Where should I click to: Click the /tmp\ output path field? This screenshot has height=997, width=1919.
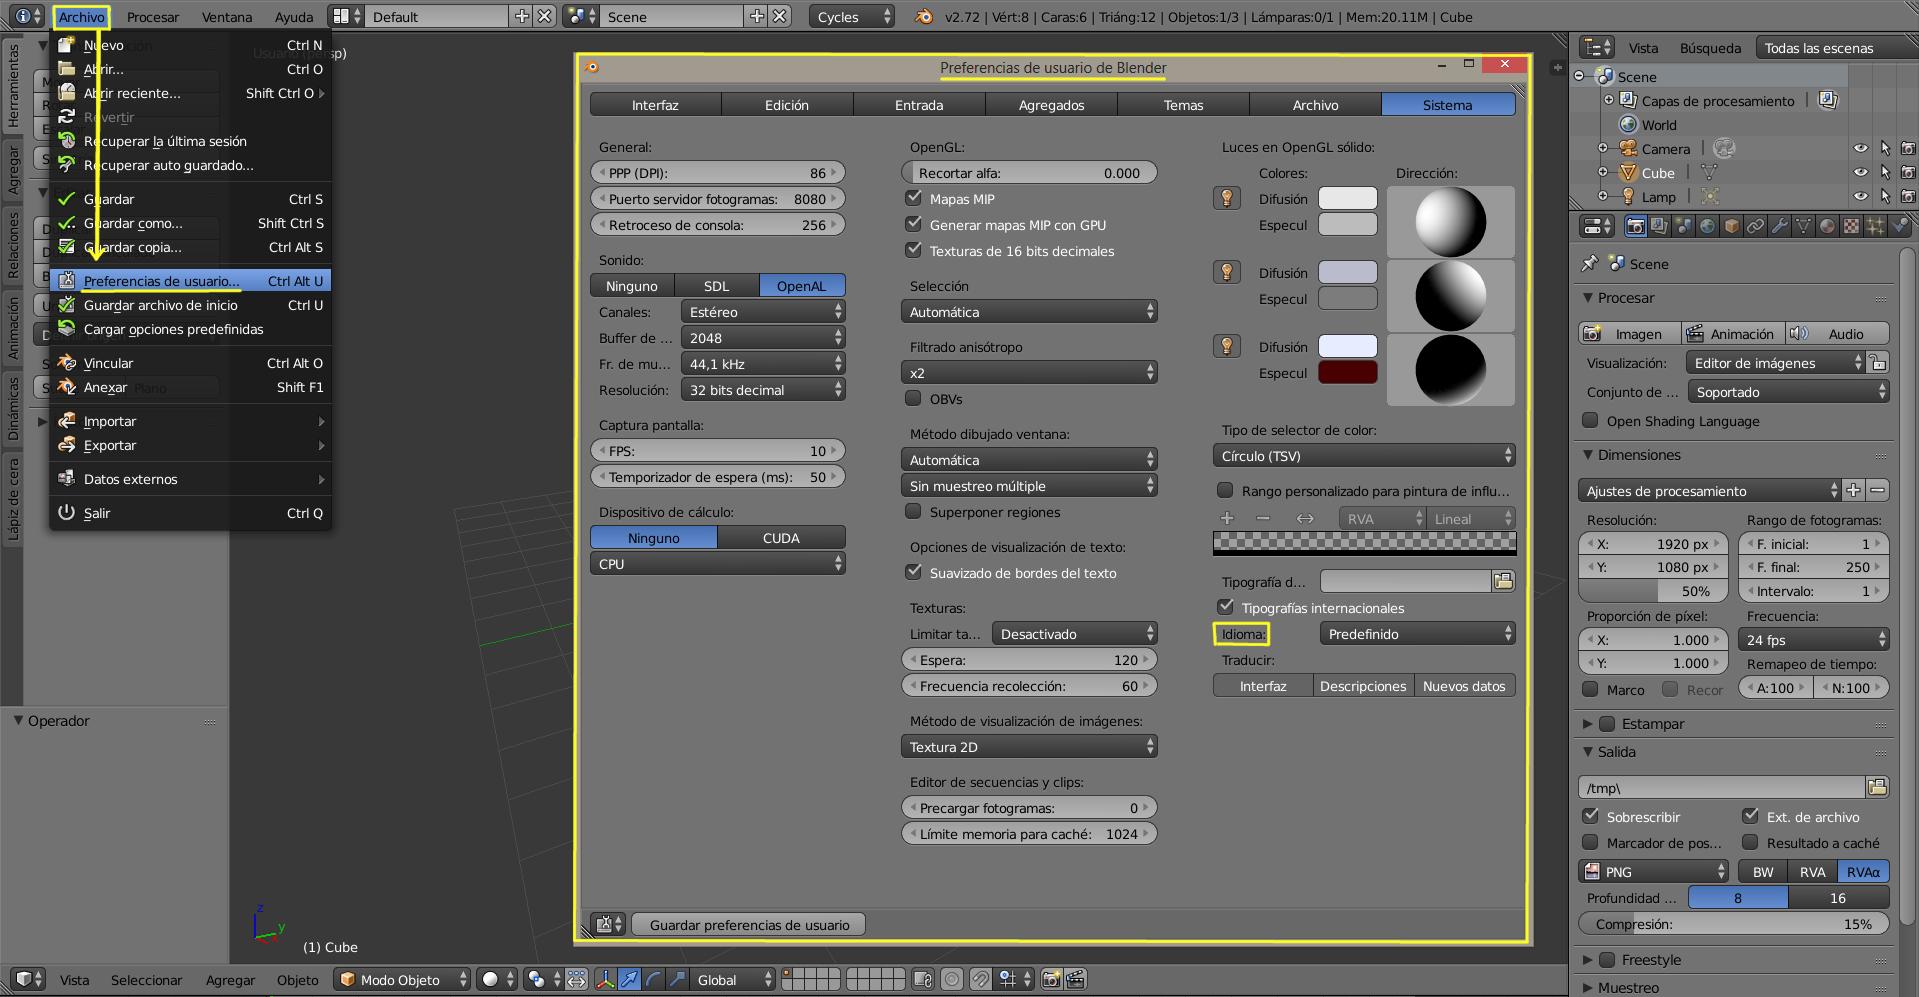point(1722,787)
